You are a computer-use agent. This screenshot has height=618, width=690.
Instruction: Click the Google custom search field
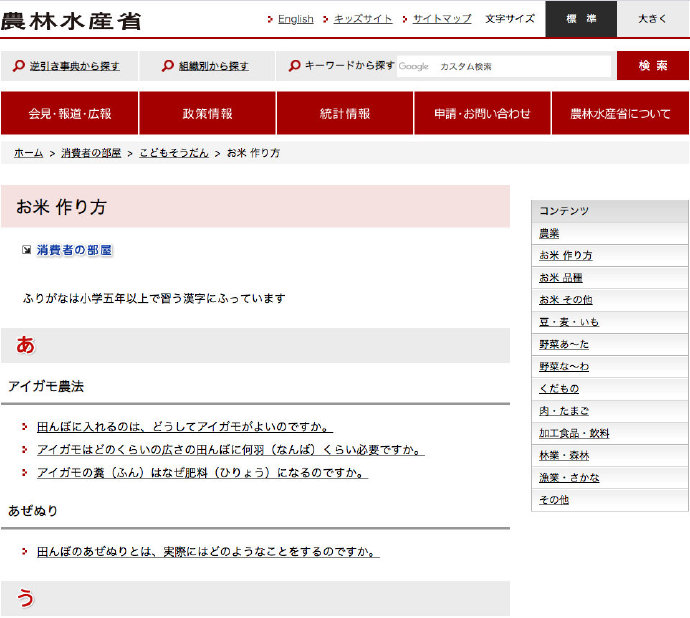(504, 66)
